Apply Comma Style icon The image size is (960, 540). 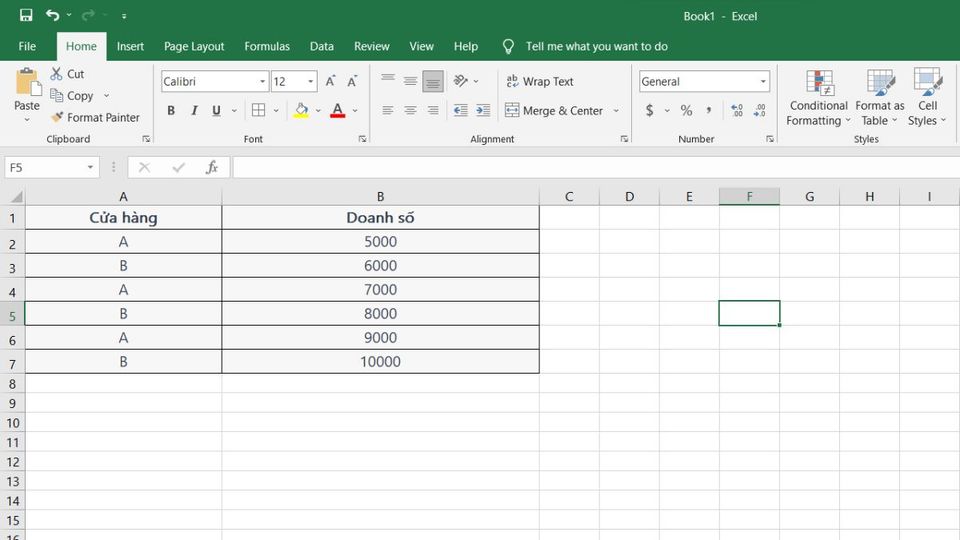pyautogui.click(x=709, y=110)
